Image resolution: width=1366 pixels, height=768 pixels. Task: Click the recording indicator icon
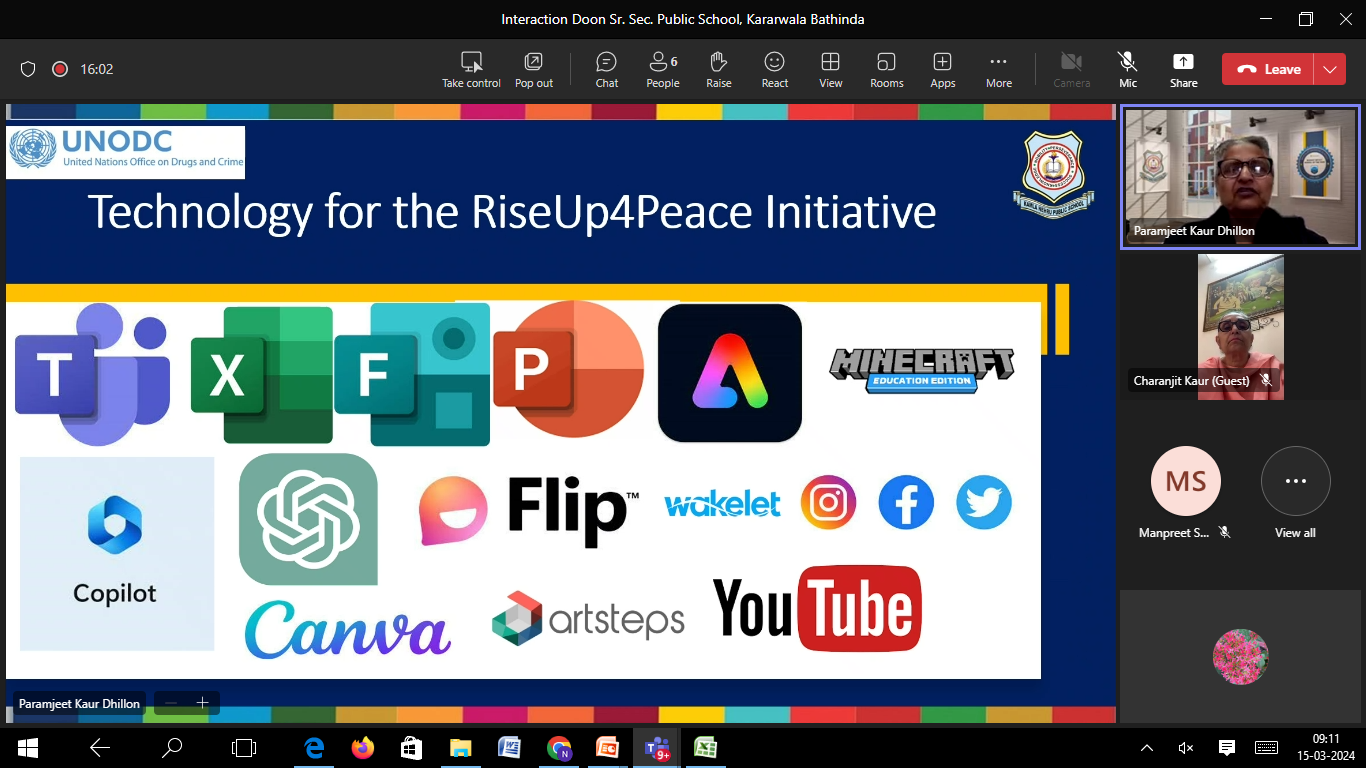[x=60, y=69]
